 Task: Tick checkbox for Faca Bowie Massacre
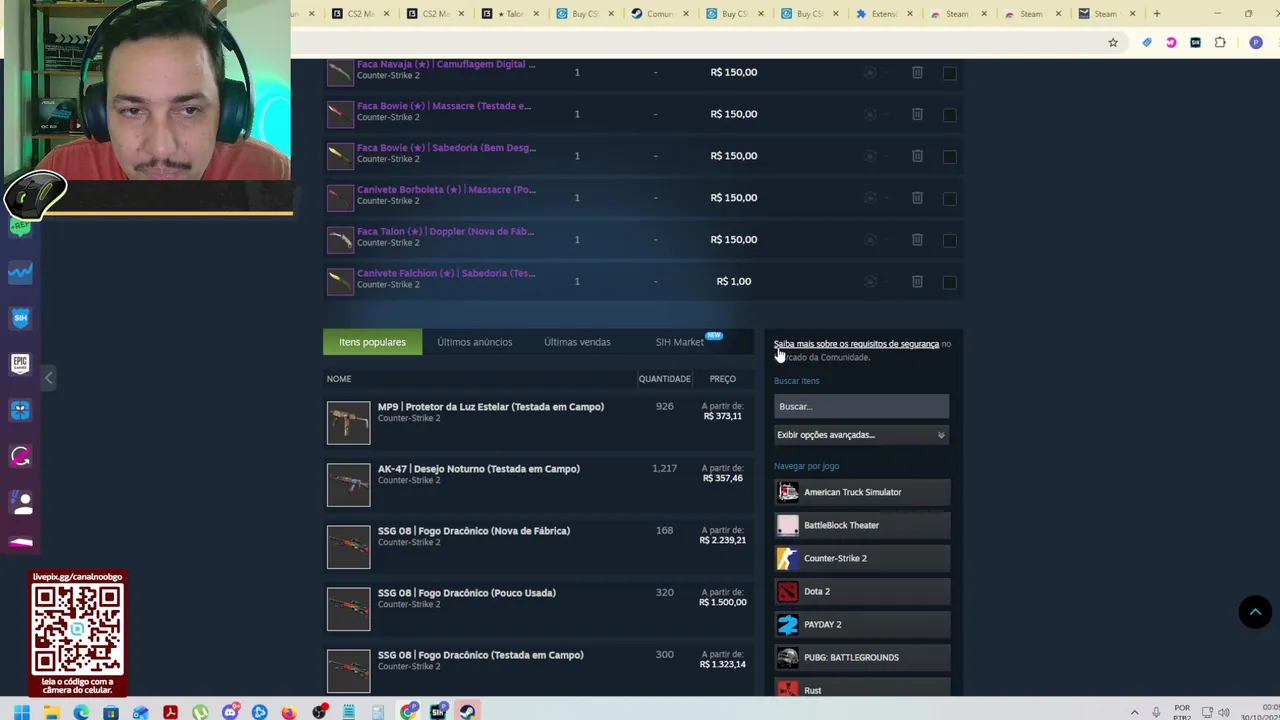(949, 115)
